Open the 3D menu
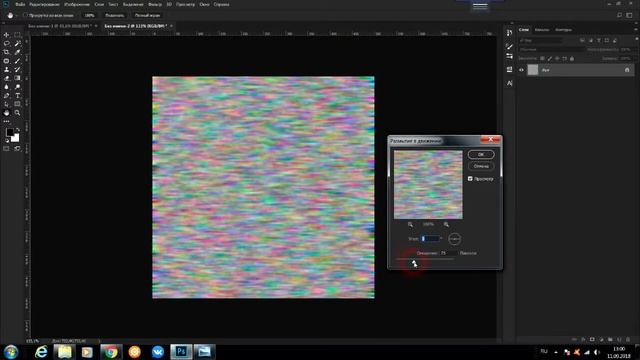Viewport: 640px width, 360px height. point(169,4)
